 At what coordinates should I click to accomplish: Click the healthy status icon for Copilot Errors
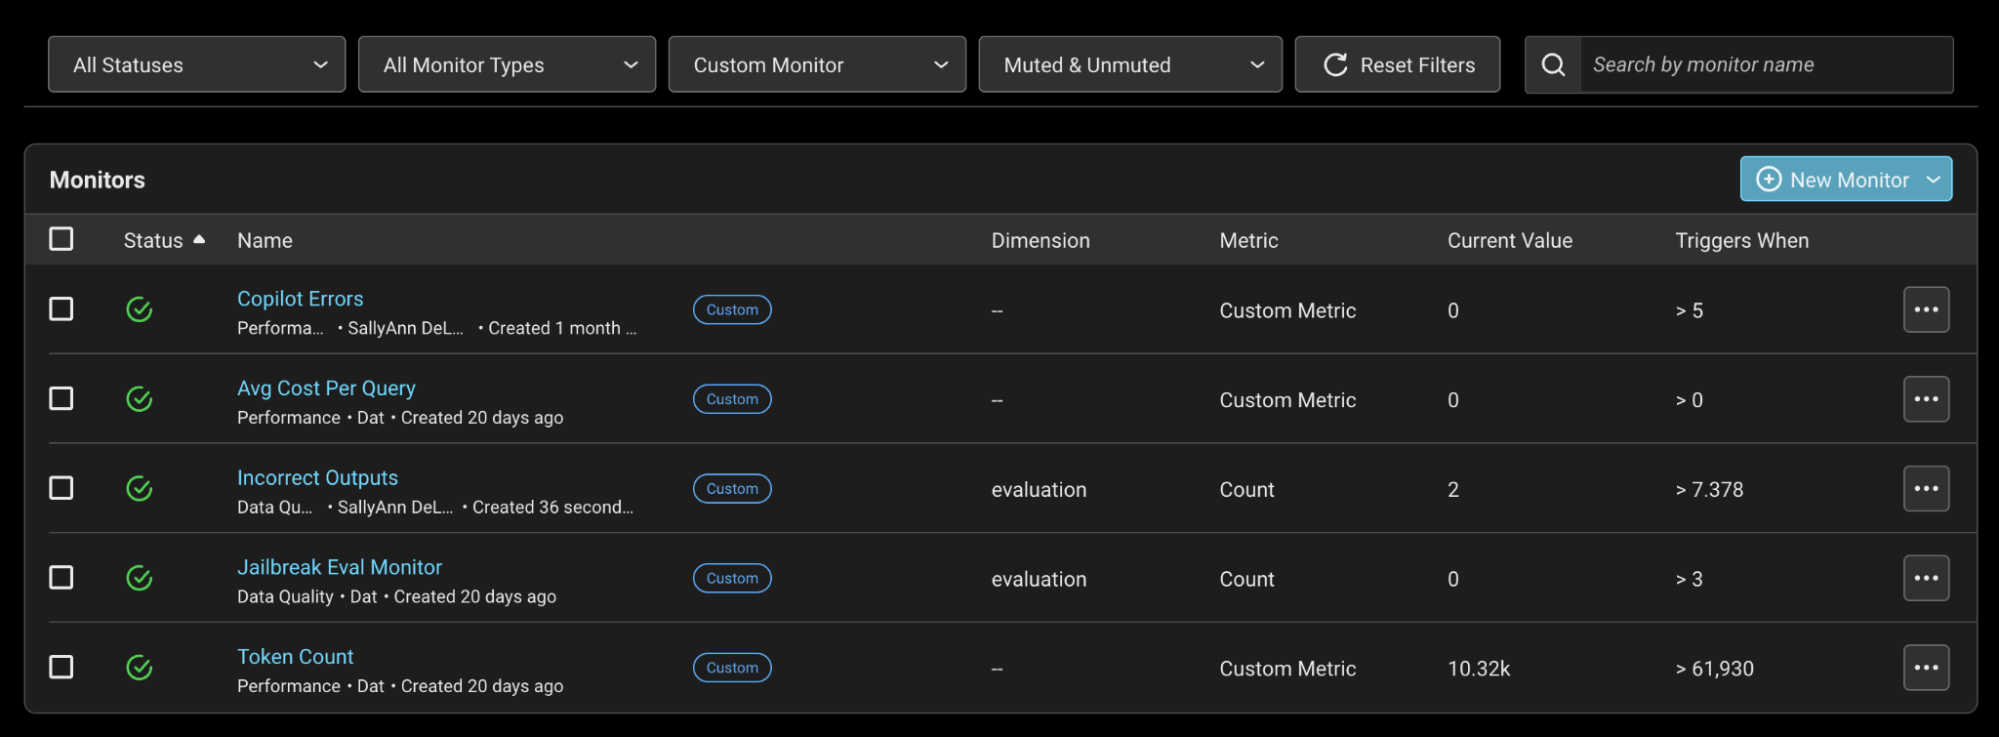click(140, 310)
